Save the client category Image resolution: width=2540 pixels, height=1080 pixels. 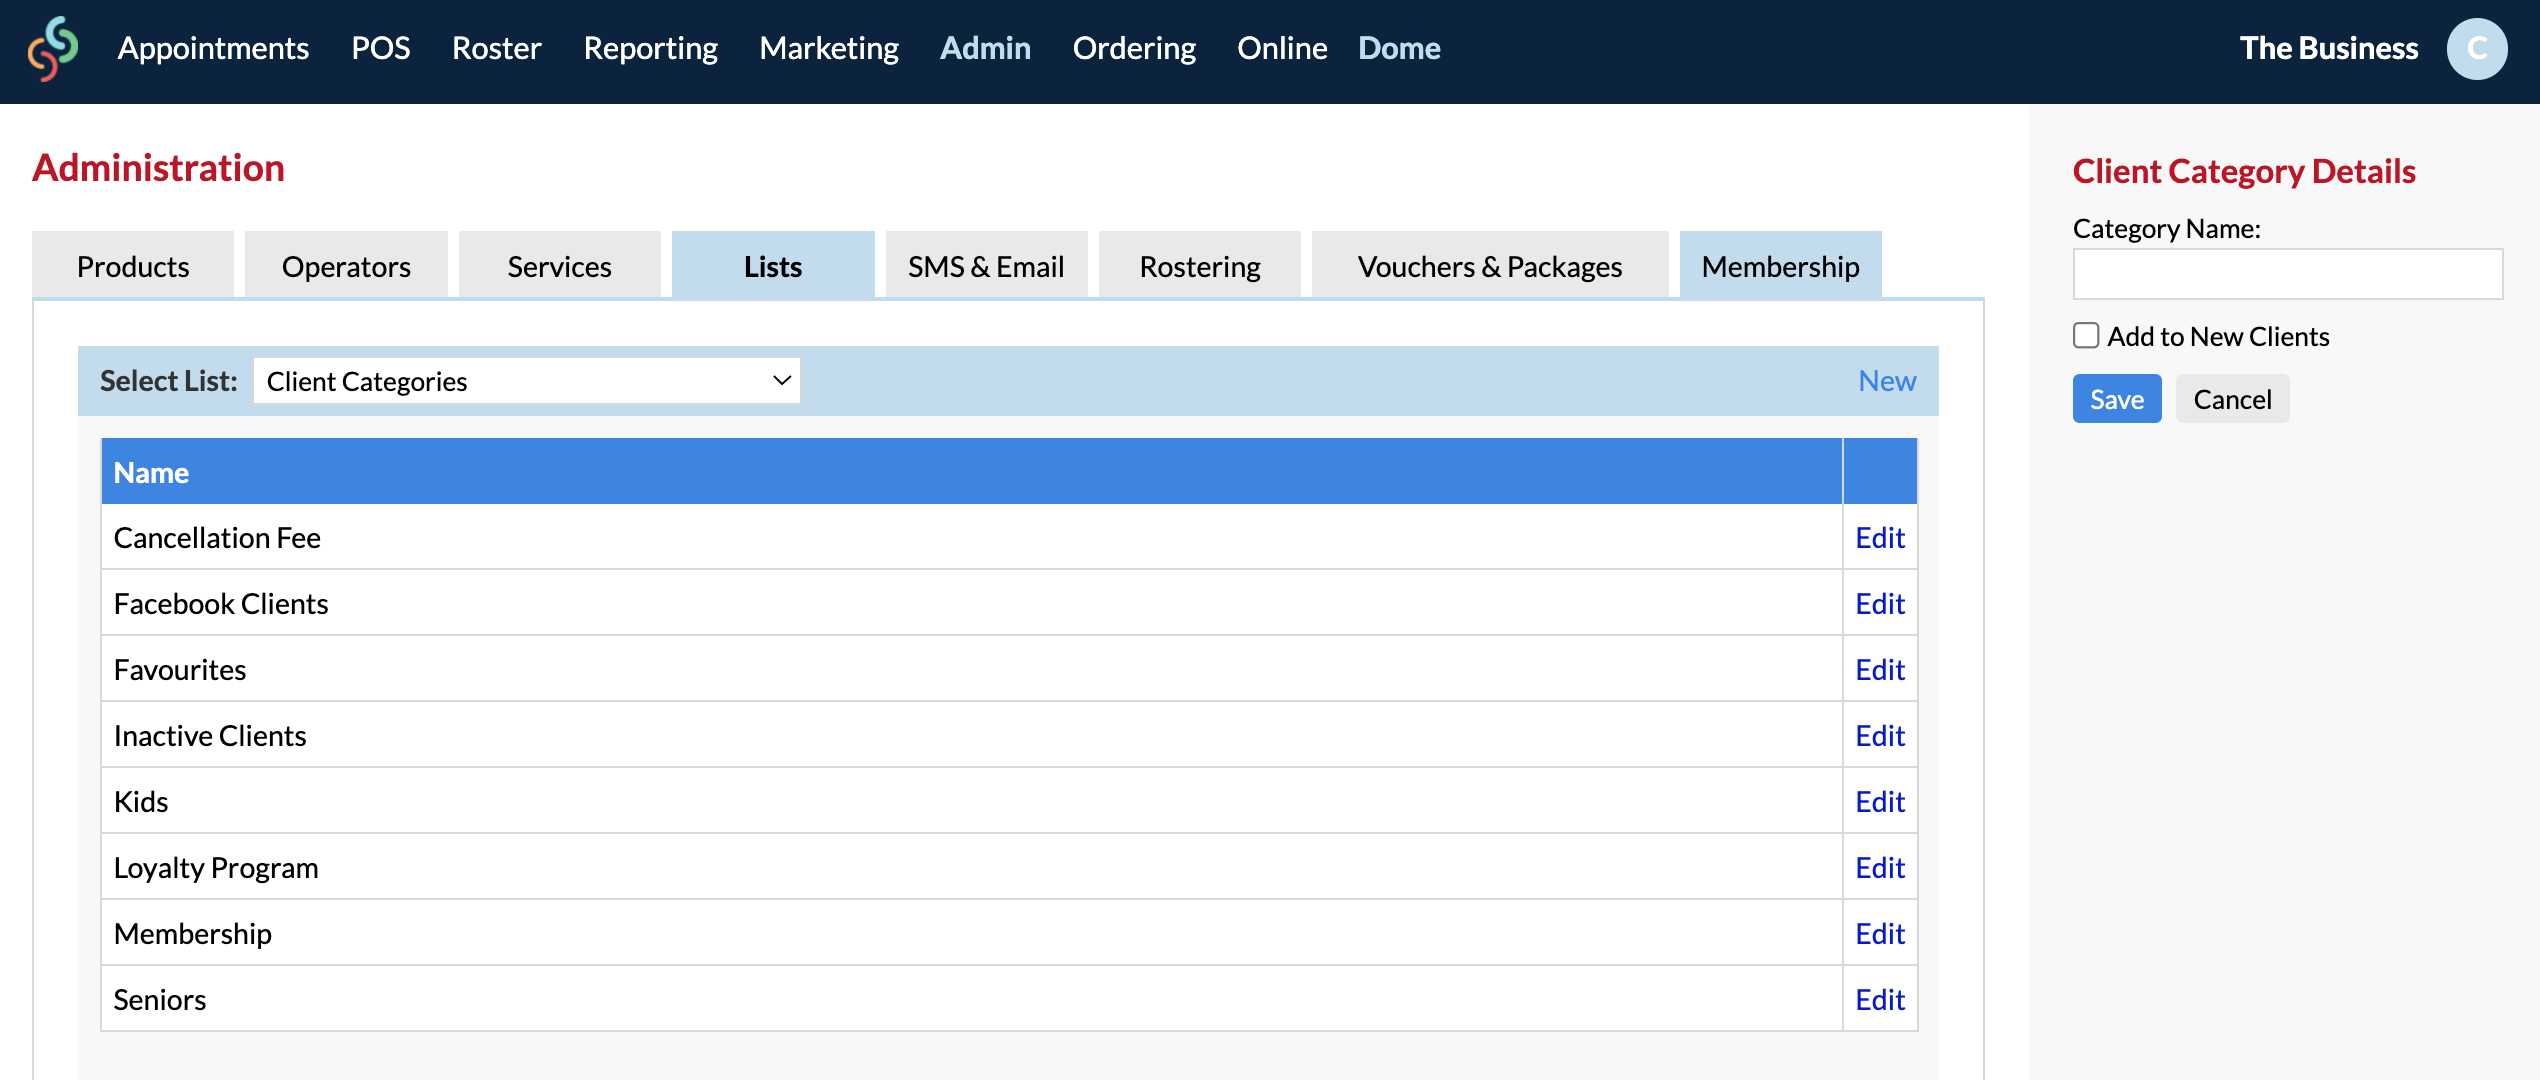2117,399
